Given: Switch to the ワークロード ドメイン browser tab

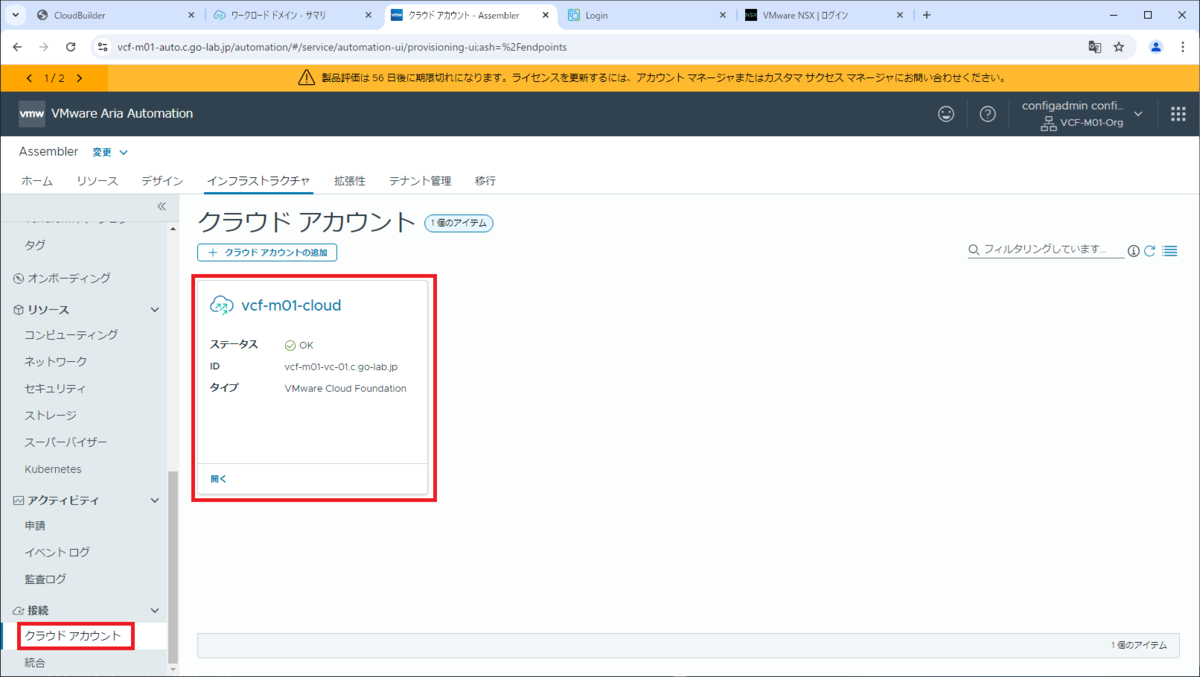Looking at the screenshot, I should coord(292,15).
